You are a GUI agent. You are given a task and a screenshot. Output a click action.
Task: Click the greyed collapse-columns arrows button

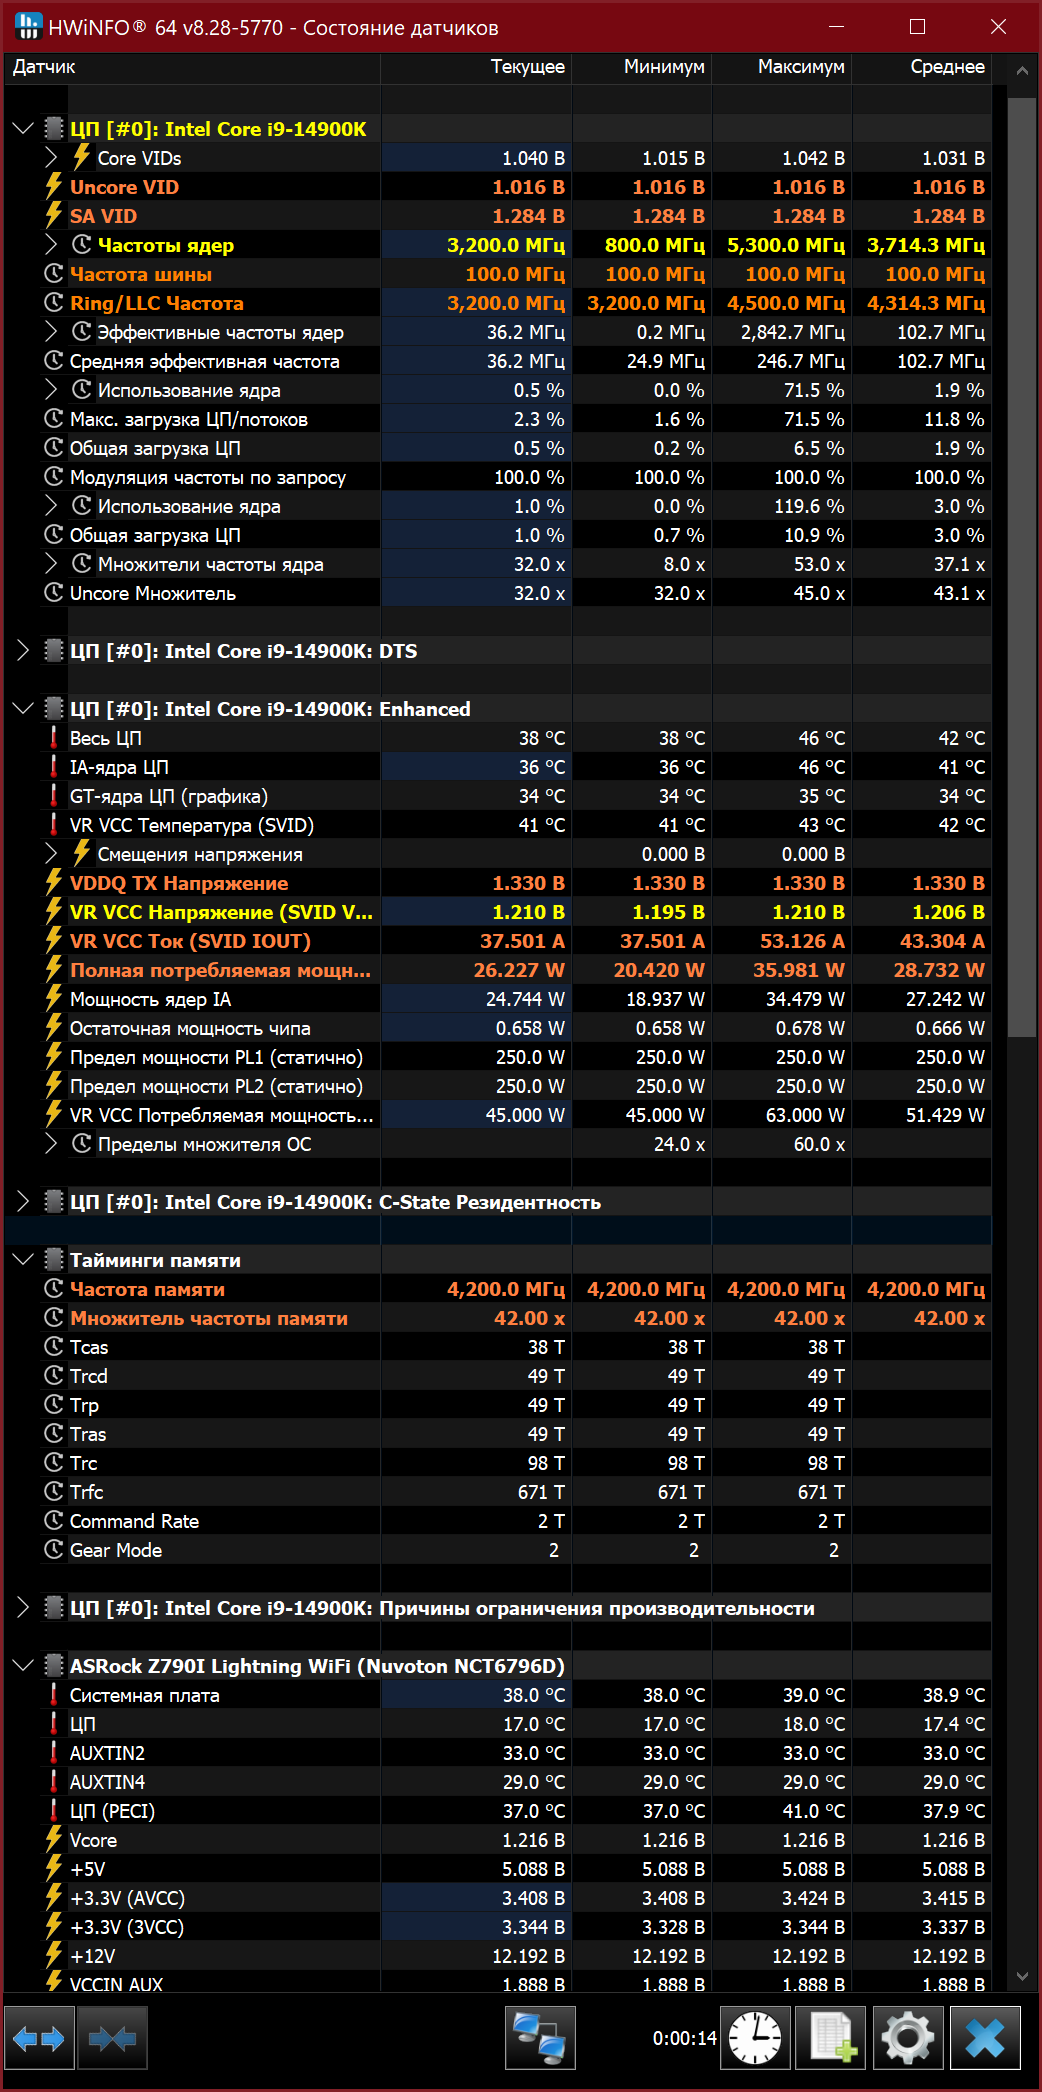coord(112,2038)
